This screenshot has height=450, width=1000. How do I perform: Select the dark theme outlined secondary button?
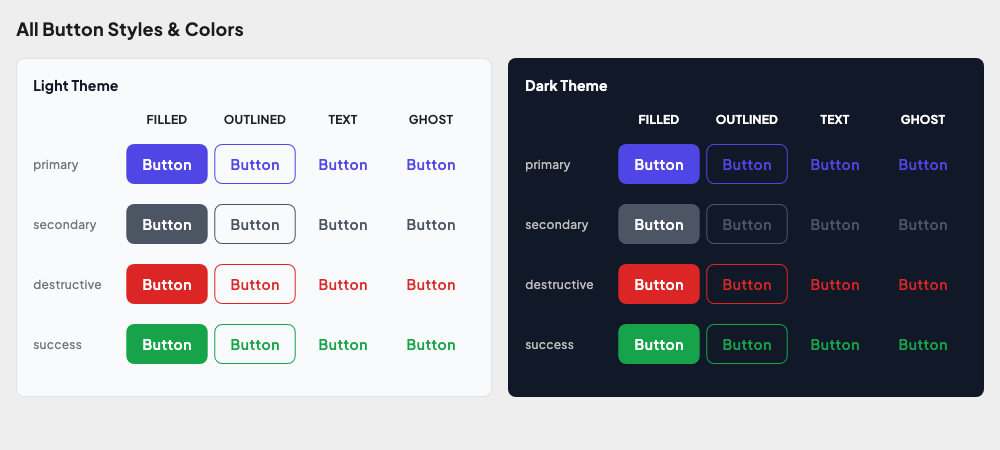747,224
